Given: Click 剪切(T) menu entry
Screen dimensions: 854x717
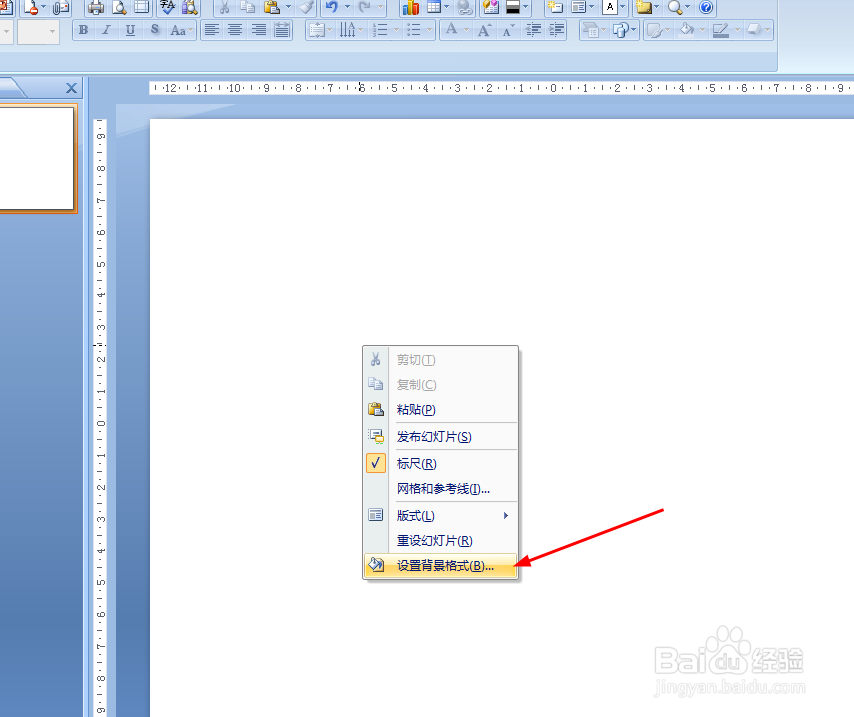Looking at the screenshot, I should tap(440, 360).
